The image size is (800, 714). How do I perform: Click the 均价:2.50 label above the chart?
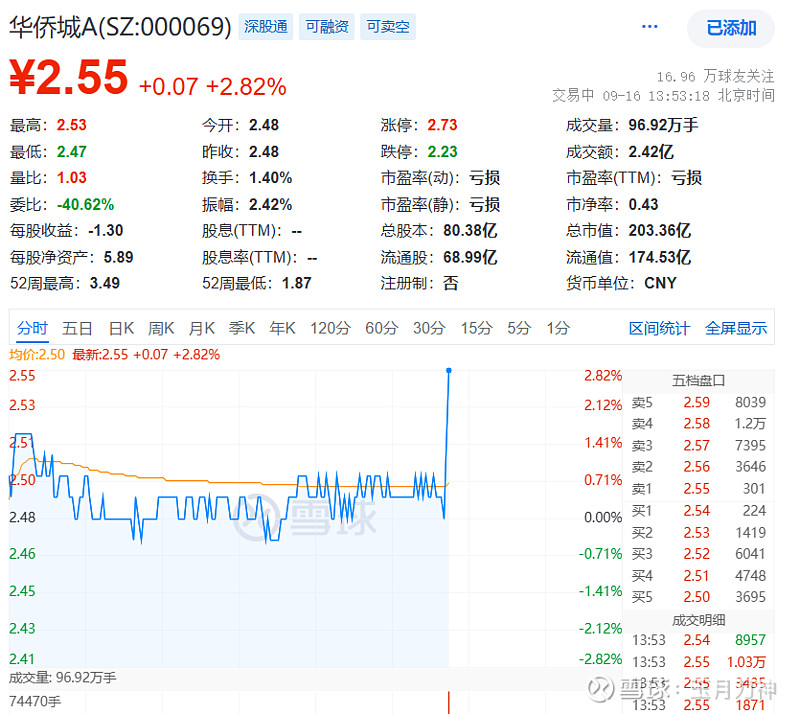click(37, 355)
